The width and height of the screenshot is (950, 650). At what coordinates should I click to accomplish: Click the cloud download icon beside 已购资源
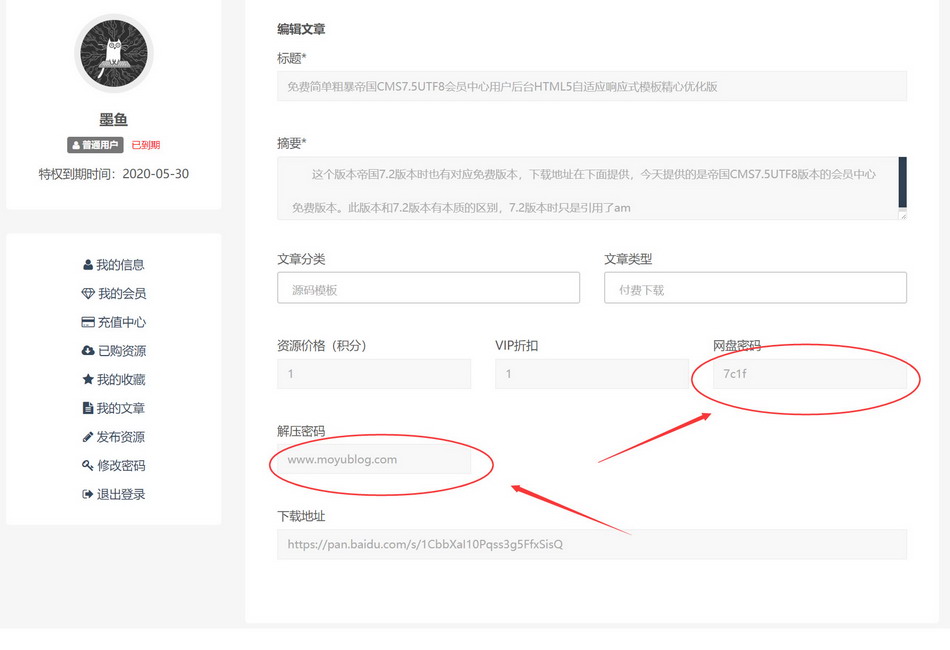click(88, 351)
